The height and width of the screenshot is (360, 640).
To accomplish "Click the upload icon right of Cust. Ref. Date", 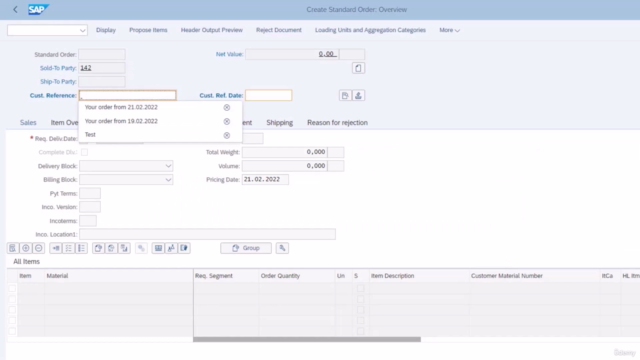I will coord(358,96).
